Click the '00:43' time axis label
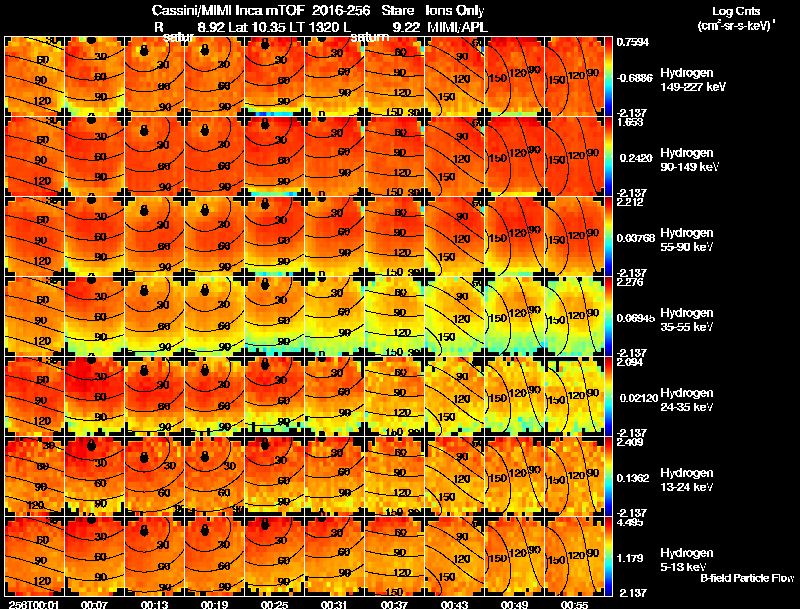 click(455, 604)
